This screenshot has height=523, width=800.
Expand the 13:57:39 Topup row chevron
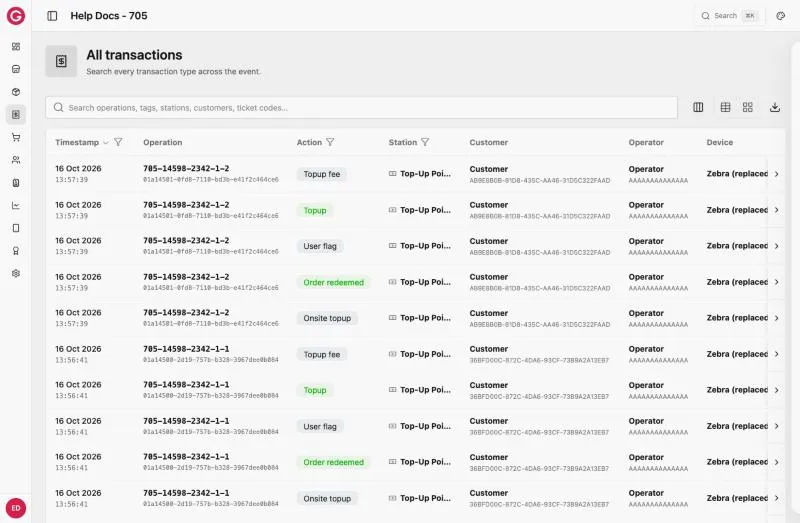point(777,210)
